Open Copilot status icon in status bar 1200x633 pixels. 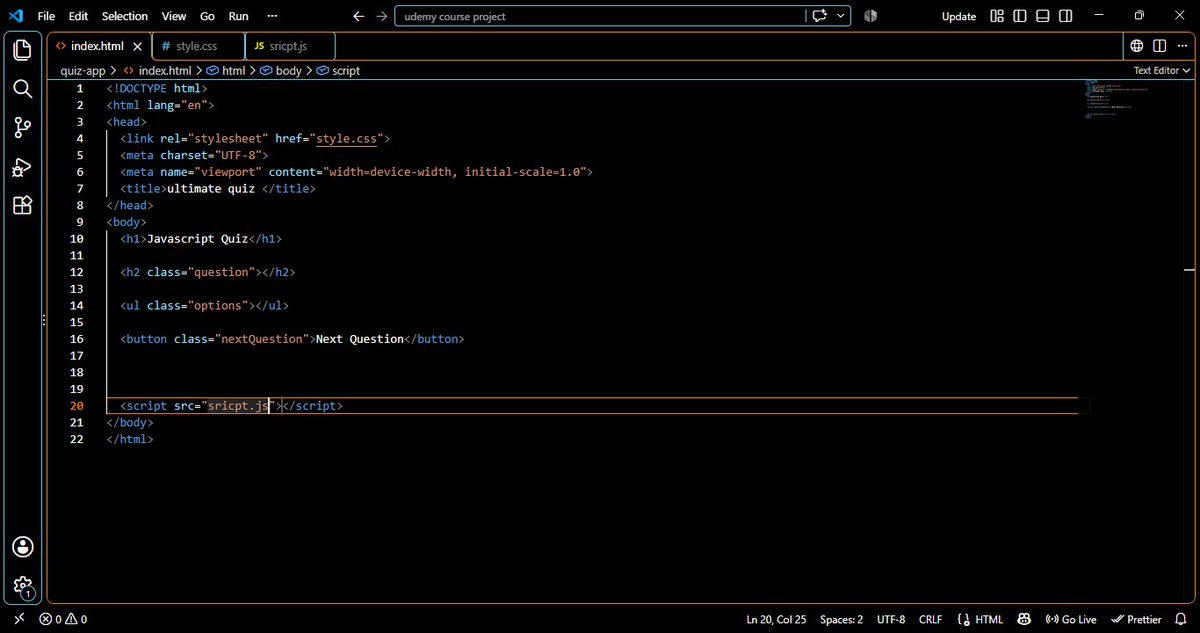click(x=1024, y=620)
